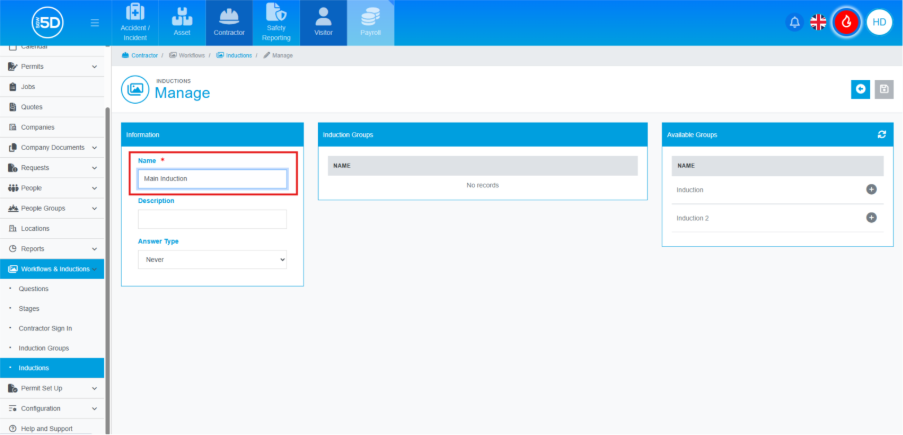
Task: Click the red flame alert icon
Action: pos(847,22)
